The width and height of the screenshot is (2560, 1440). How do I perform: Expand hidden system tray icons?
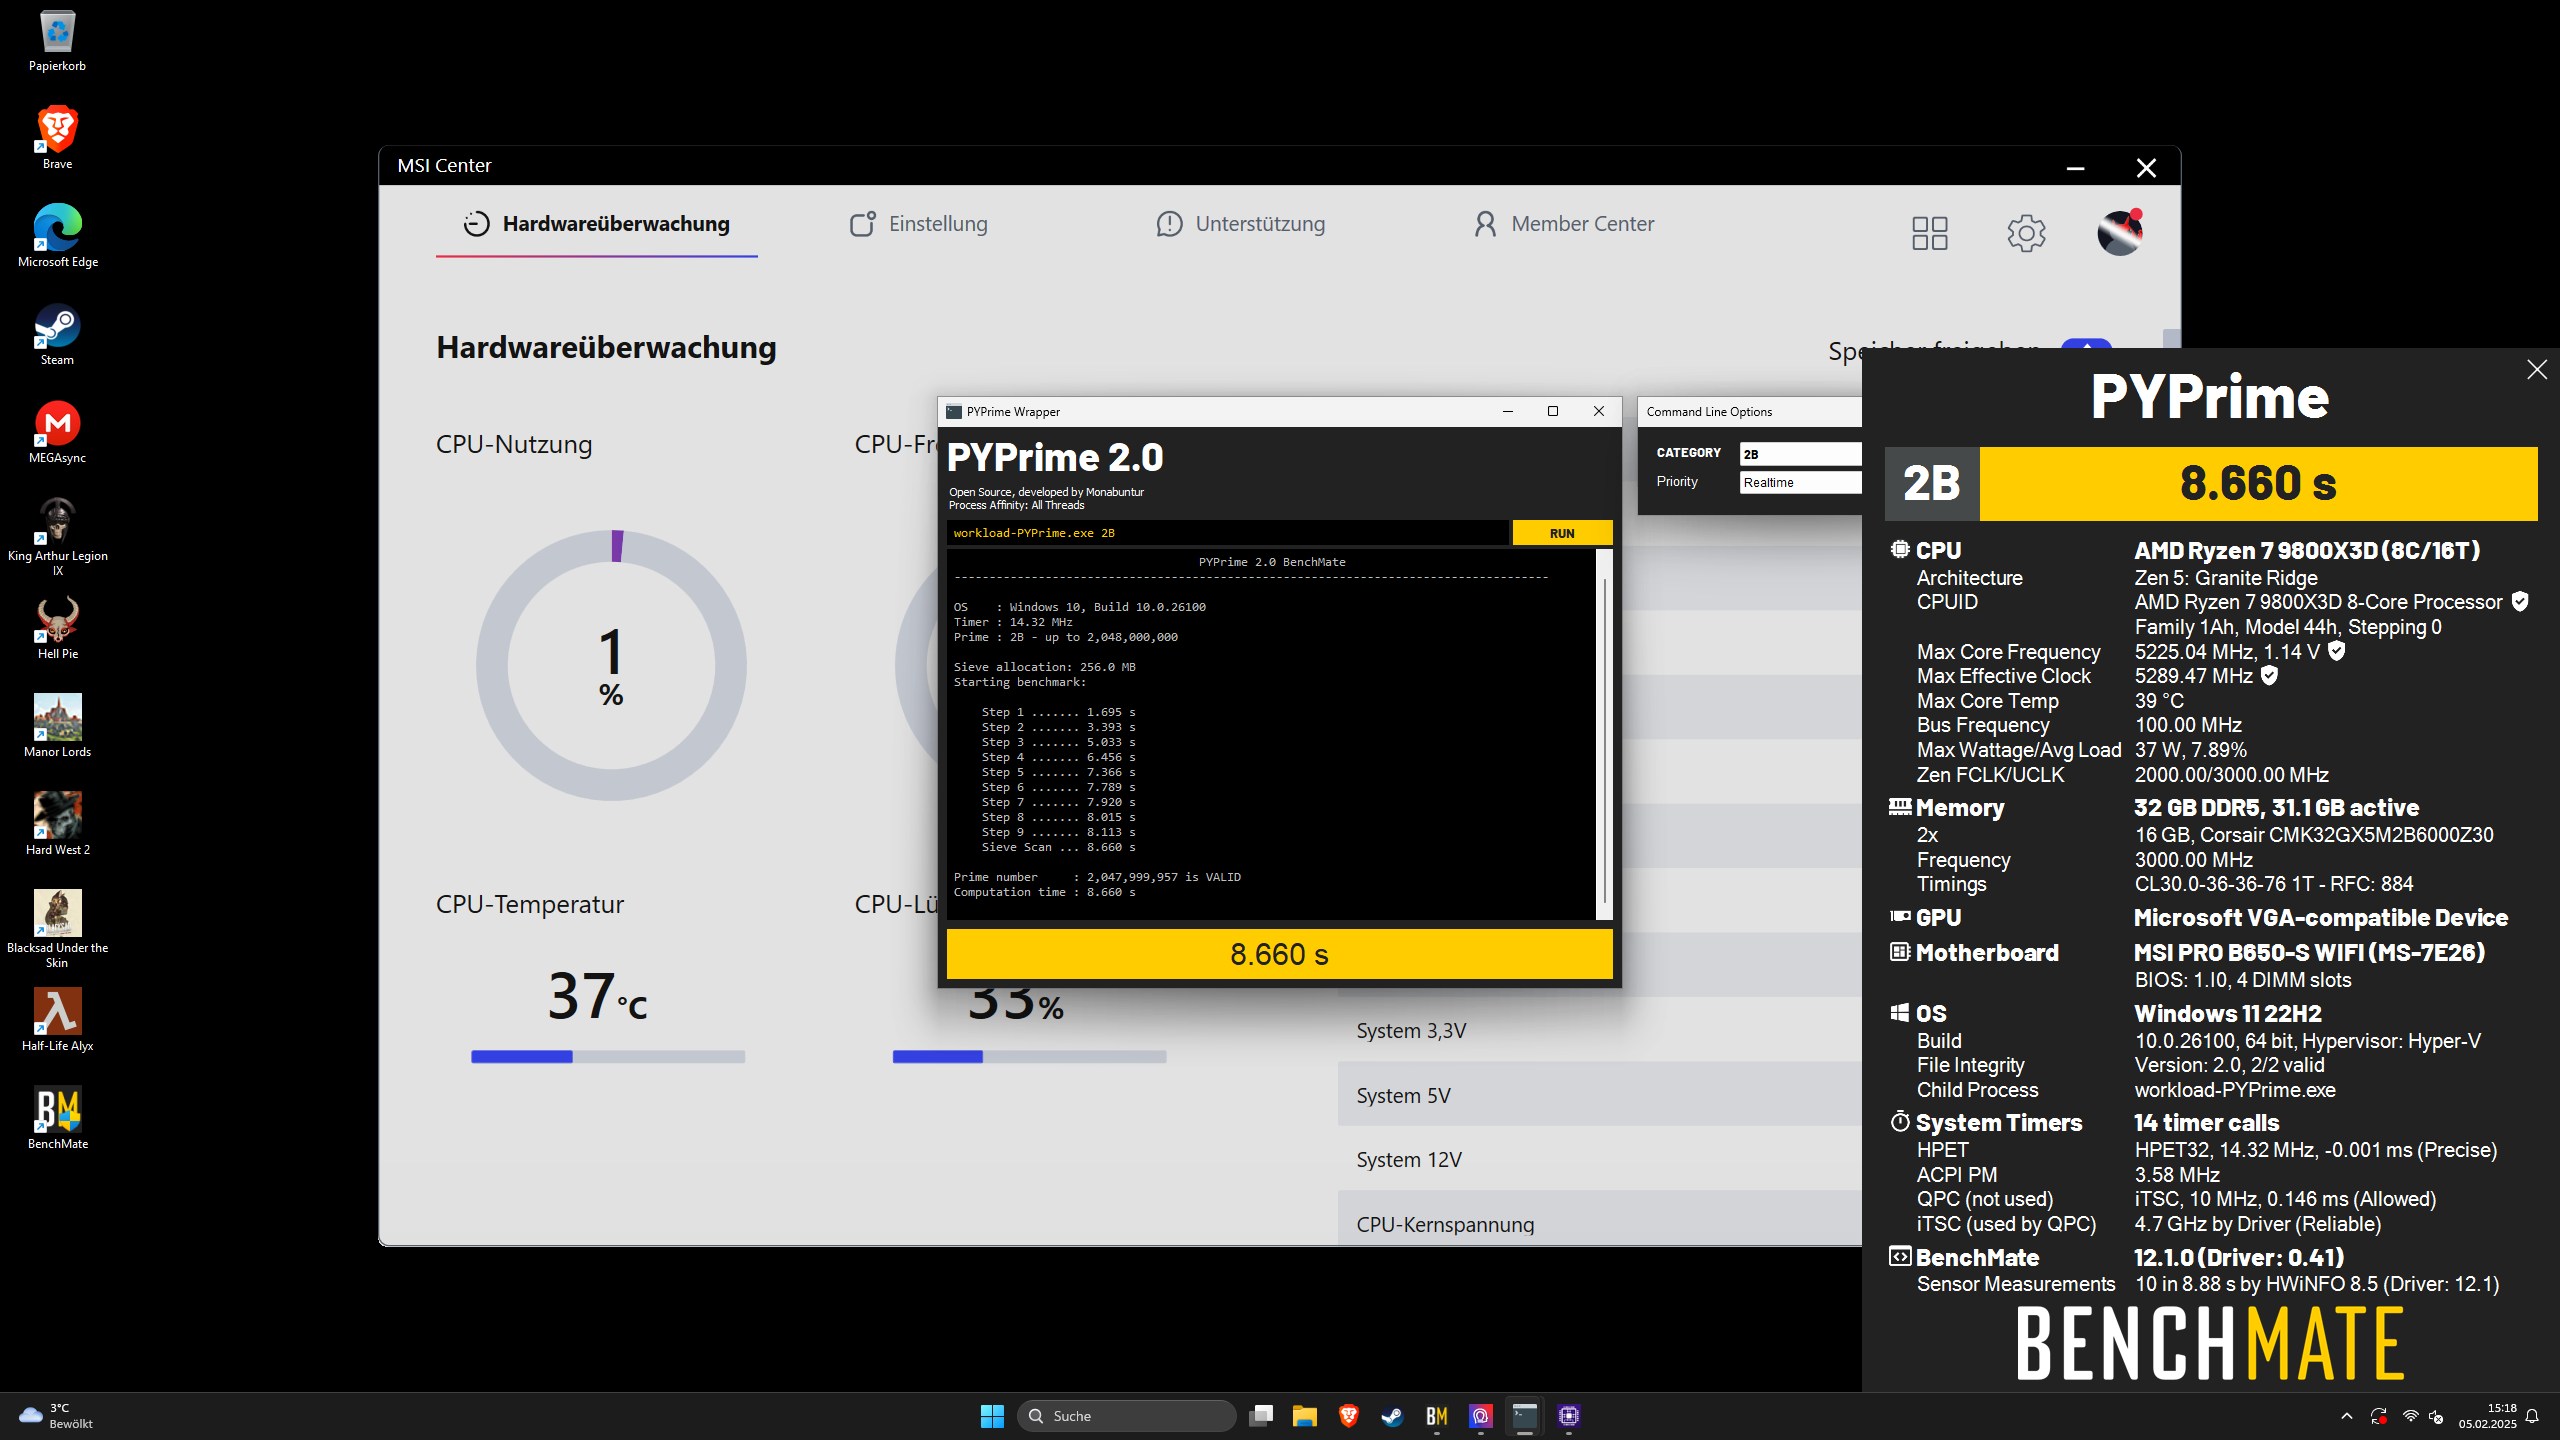coord(2347,1416)
